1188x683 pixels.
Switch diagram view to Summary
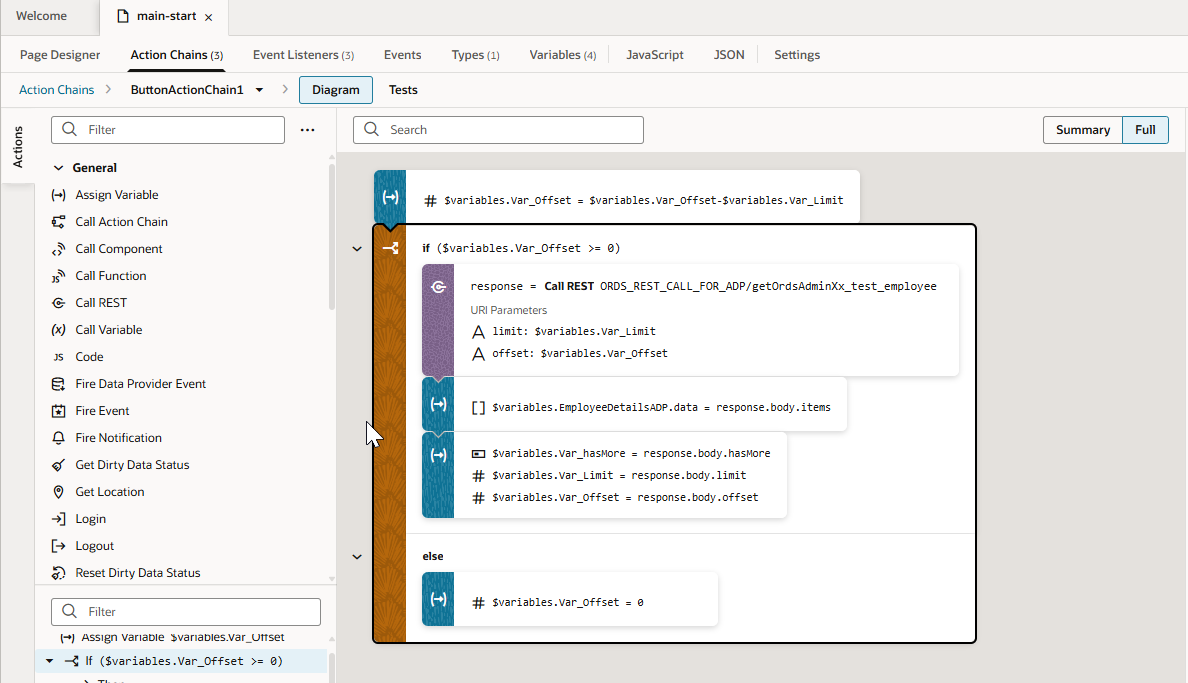tap(1082, 130)
